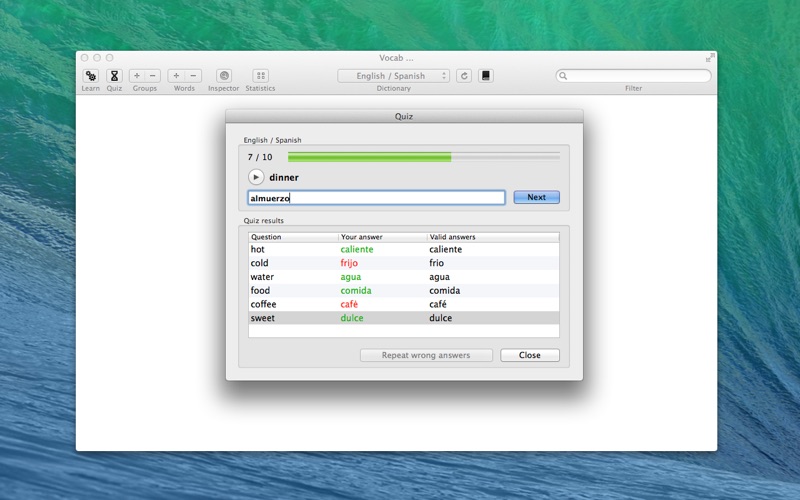Focus the answer field containing almuerzo
This screenshot has width=800, height=500.
[377, 198]
